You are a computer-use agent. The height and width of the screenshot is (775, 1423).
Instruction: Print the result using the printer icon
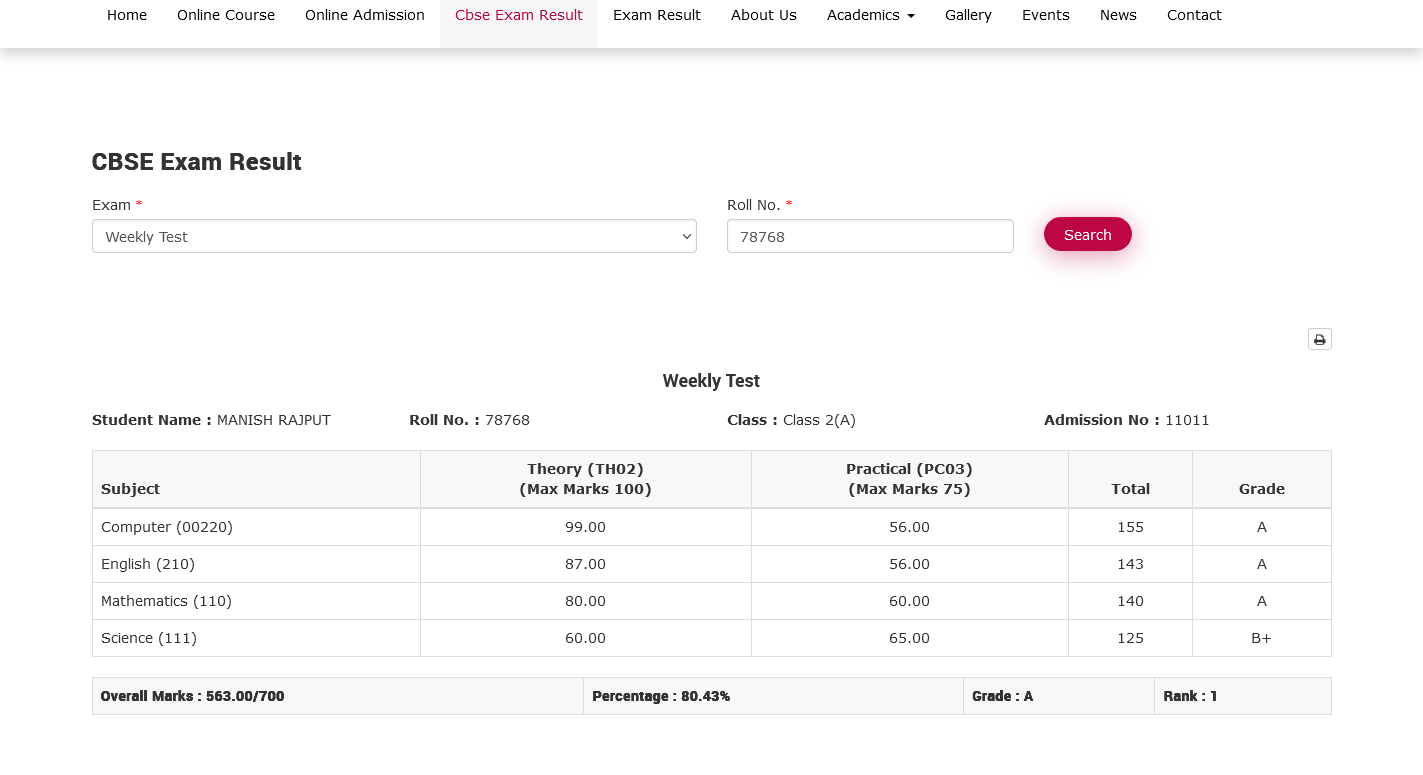click(1319, 340)
